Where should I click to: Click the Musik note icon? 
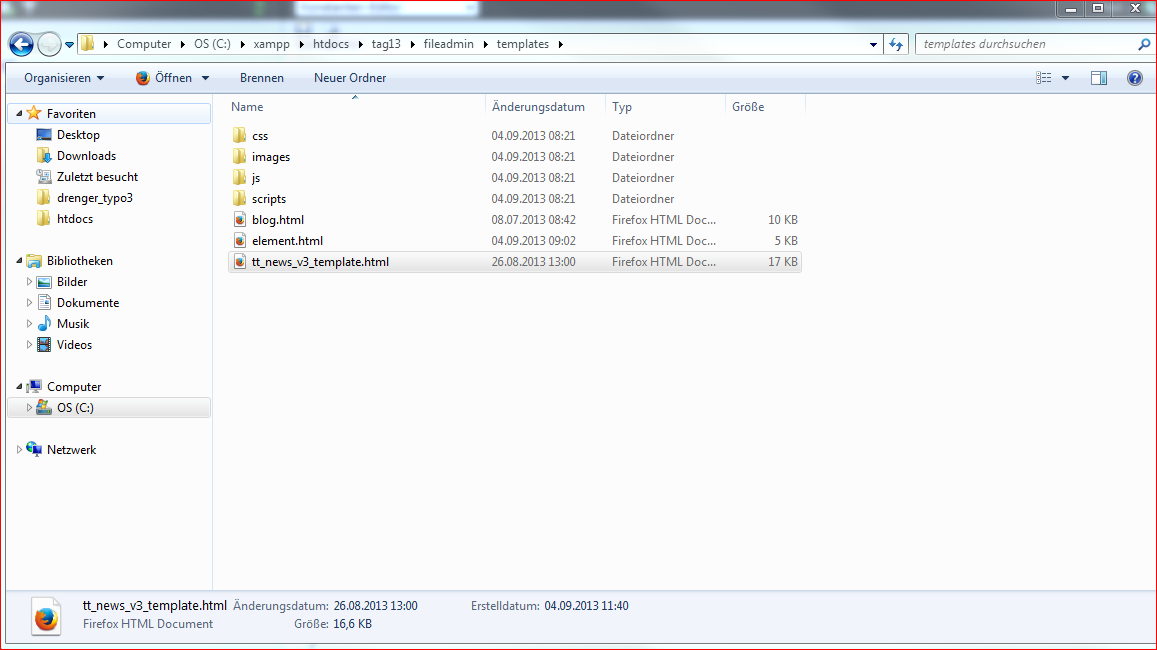click(x=44, y=324)
